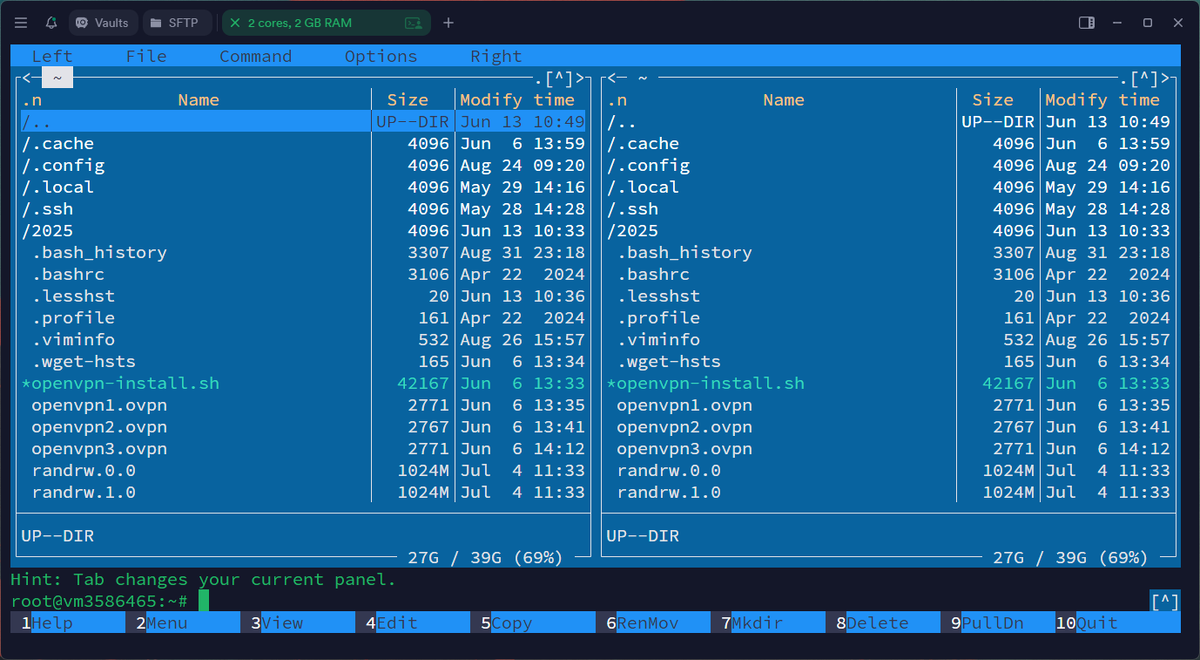Sort left panel by Name column
1200x660 pixels.
pyautogui.click(x=199, y=100)
